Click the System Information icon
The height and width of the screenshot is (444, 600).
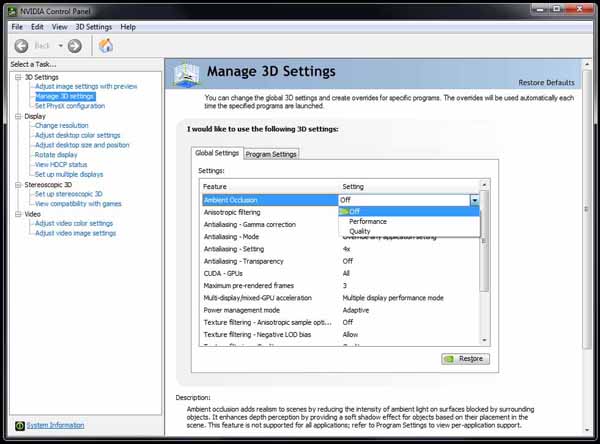[20, 425]
